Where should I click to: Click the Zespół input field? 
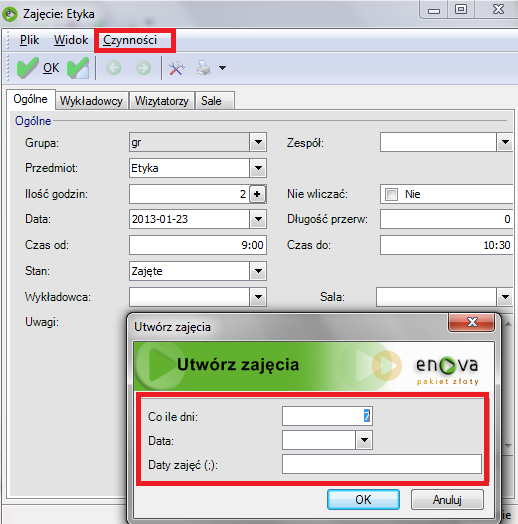[438, 142]
